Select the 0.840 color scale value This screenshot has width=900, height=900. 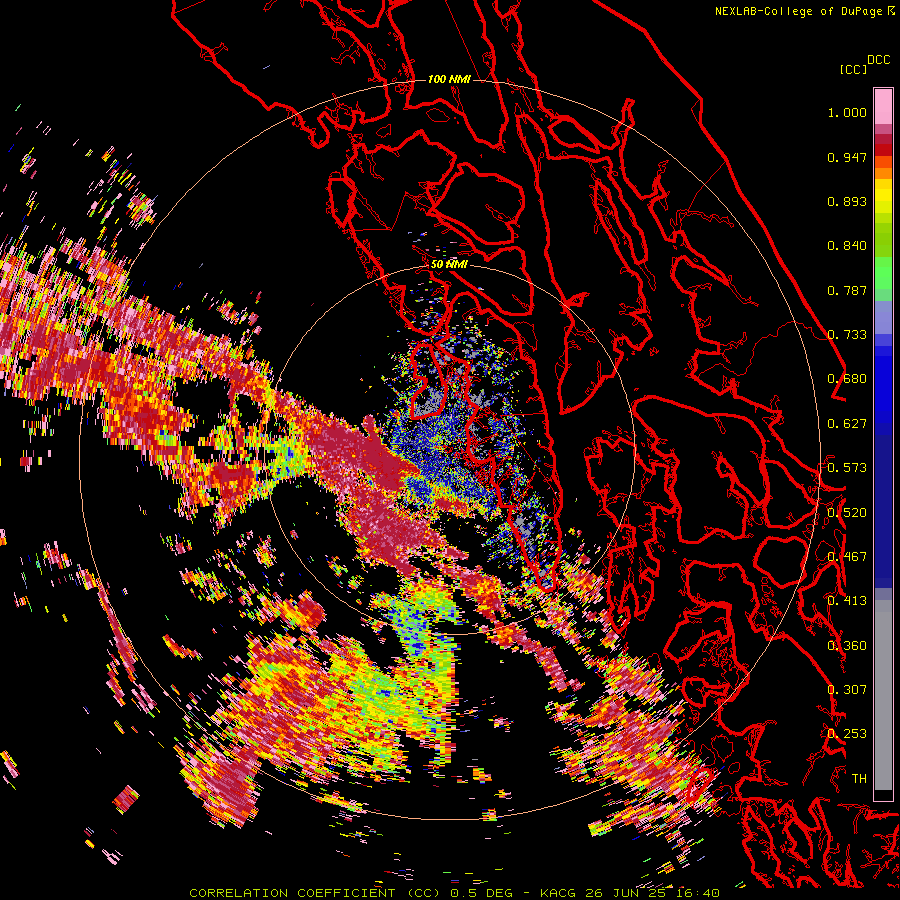click(x=847, y=246)
